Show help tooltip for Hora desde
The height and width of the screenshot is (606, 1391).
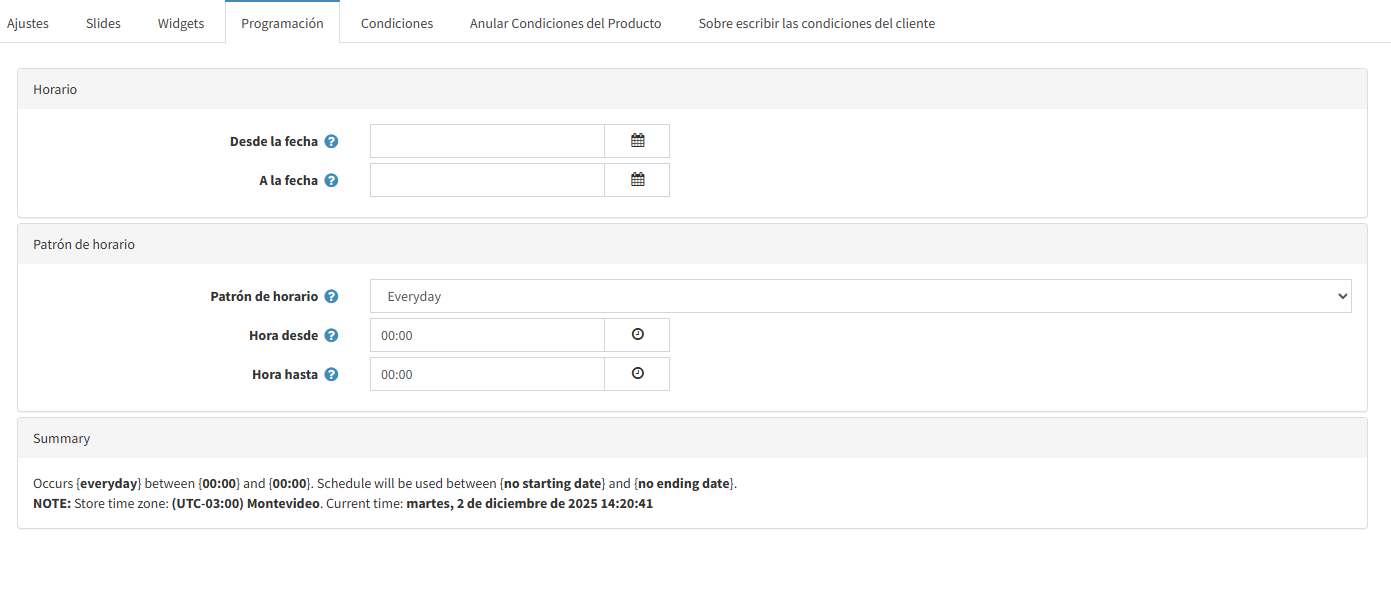point(331,336)
